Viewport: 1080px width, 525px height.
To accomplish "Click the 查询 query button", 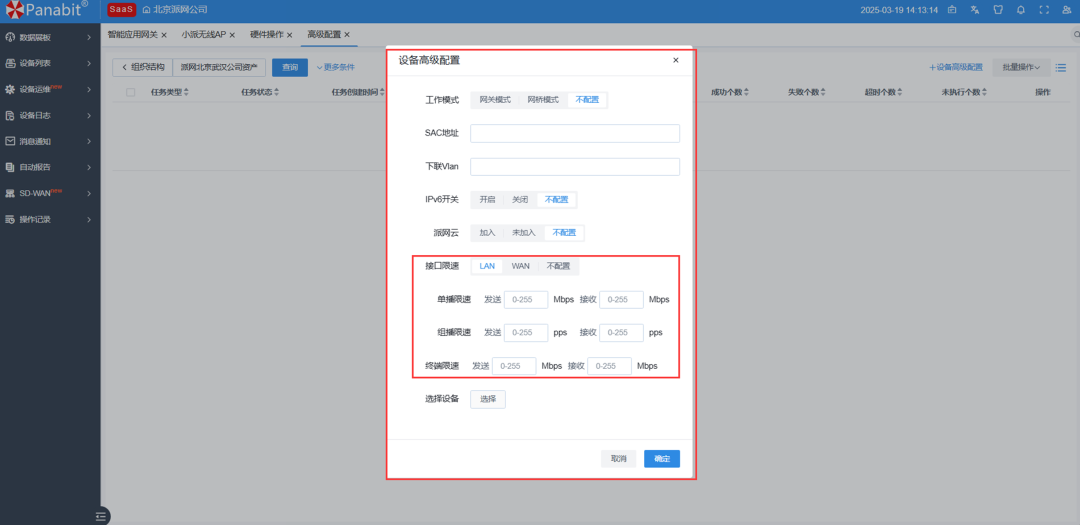I will tap(290, 67).
